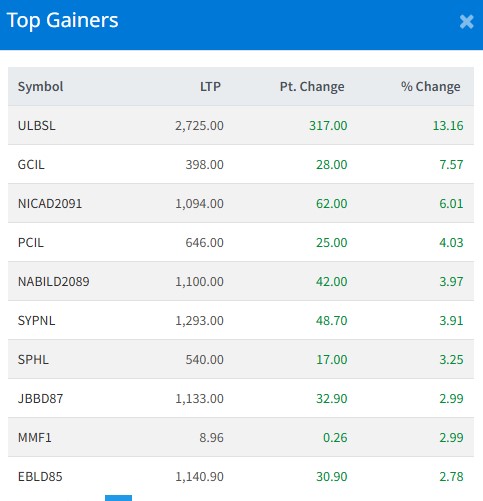Close the Top Gainers panel
This screenshot has width=483, height=501.
point(466,22)
